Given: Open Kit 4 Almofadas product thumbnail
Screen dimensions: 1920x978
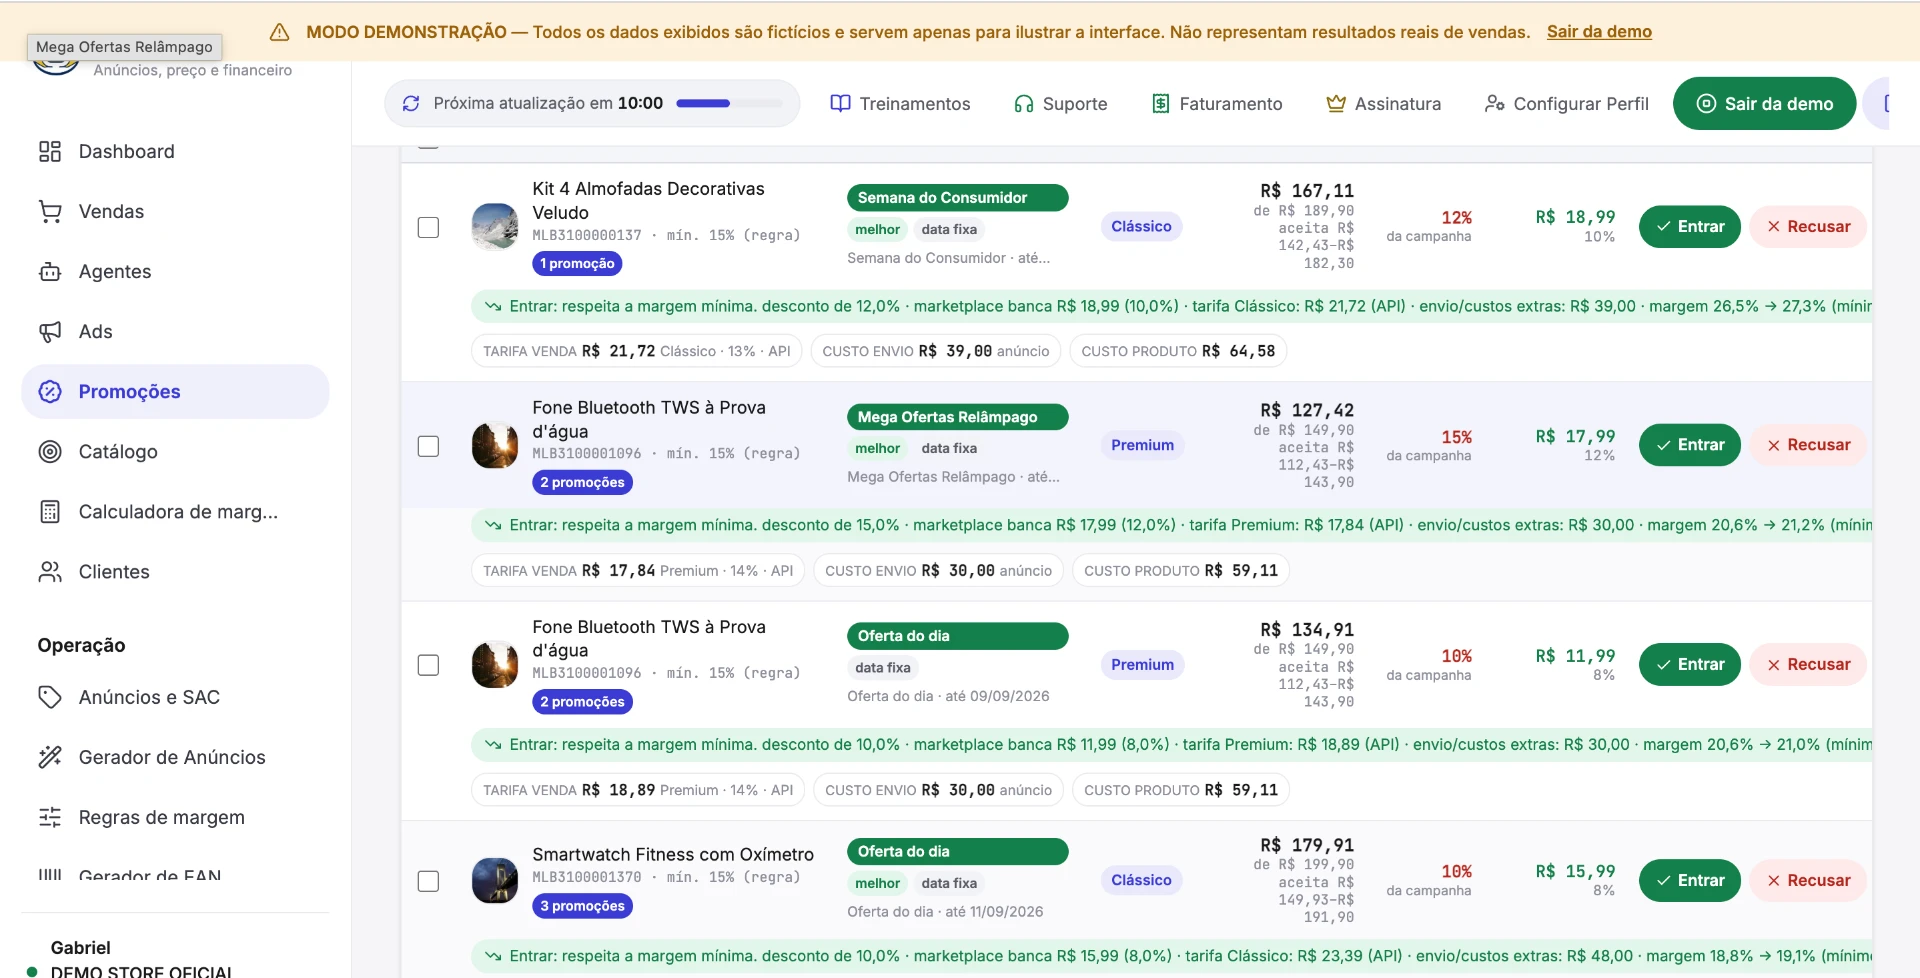Looking at the screenshot, I should click(x=495, y=227).
